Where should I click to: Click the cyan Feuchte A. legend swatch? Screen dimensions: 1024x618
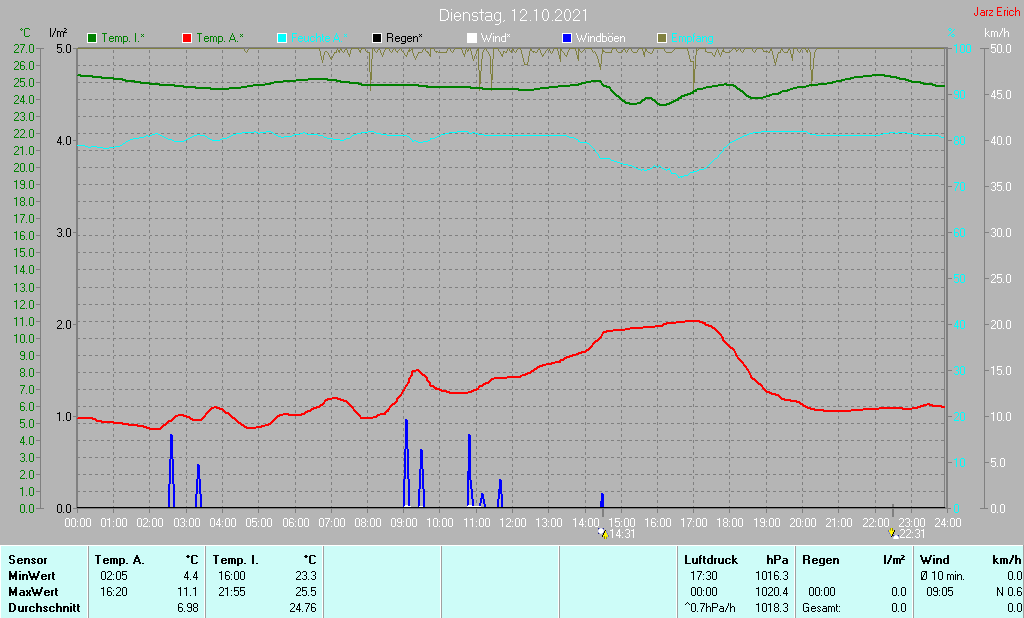coord(282,38)
